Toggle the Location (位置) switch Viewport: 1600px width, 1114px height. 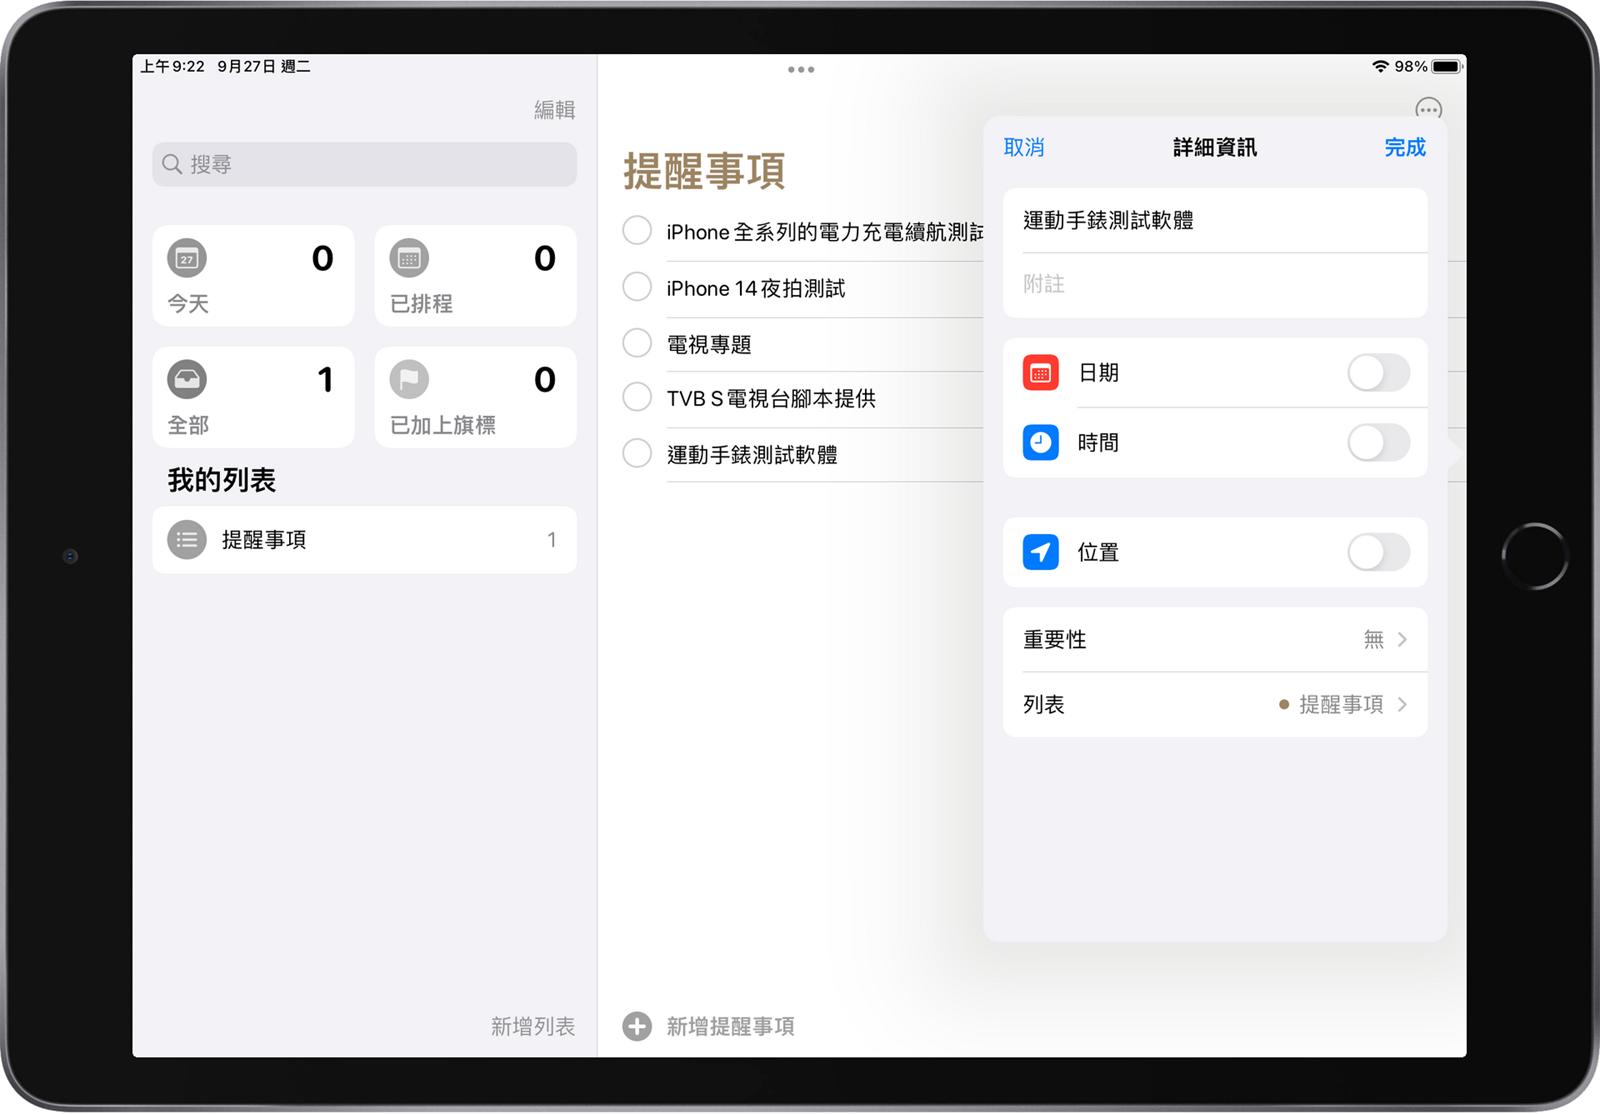pos(1378,552)
